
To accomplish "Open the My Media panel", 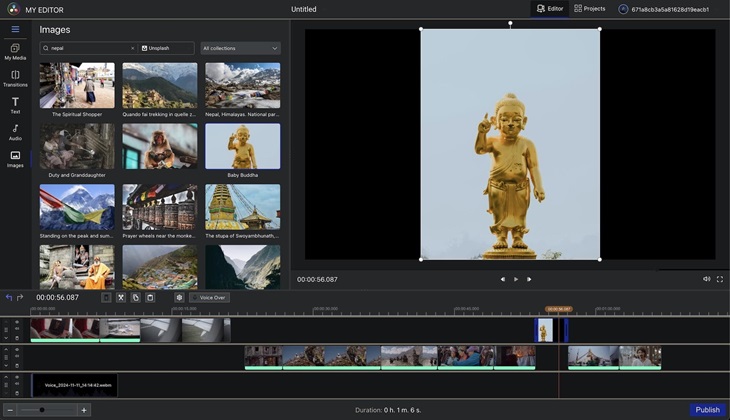I will tap(15, 51).
